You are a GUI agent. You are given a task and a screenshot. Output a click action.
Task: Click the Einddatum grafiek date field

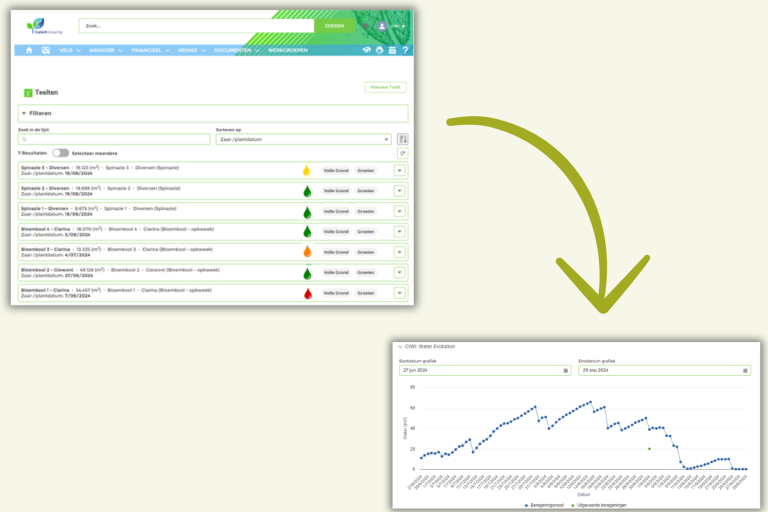click(x=664, y=370)
